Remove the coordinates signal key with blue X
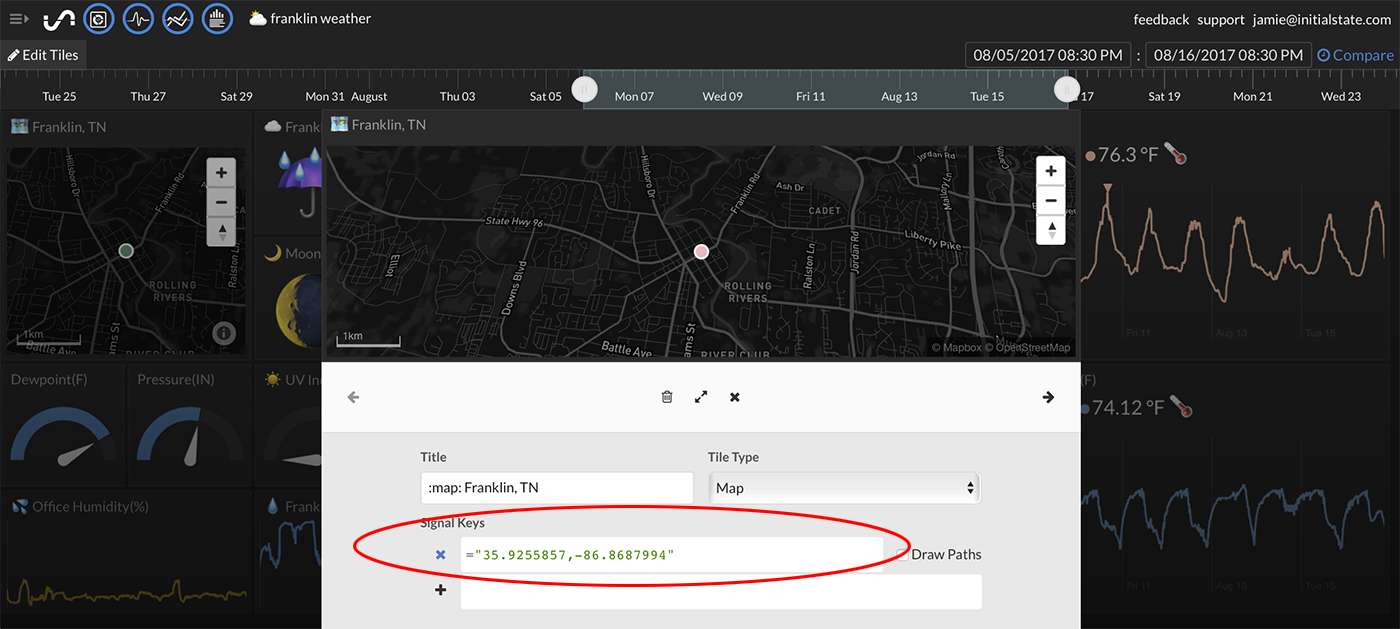The width and height of the screenshot is (1400, 629). pos(440,554)
